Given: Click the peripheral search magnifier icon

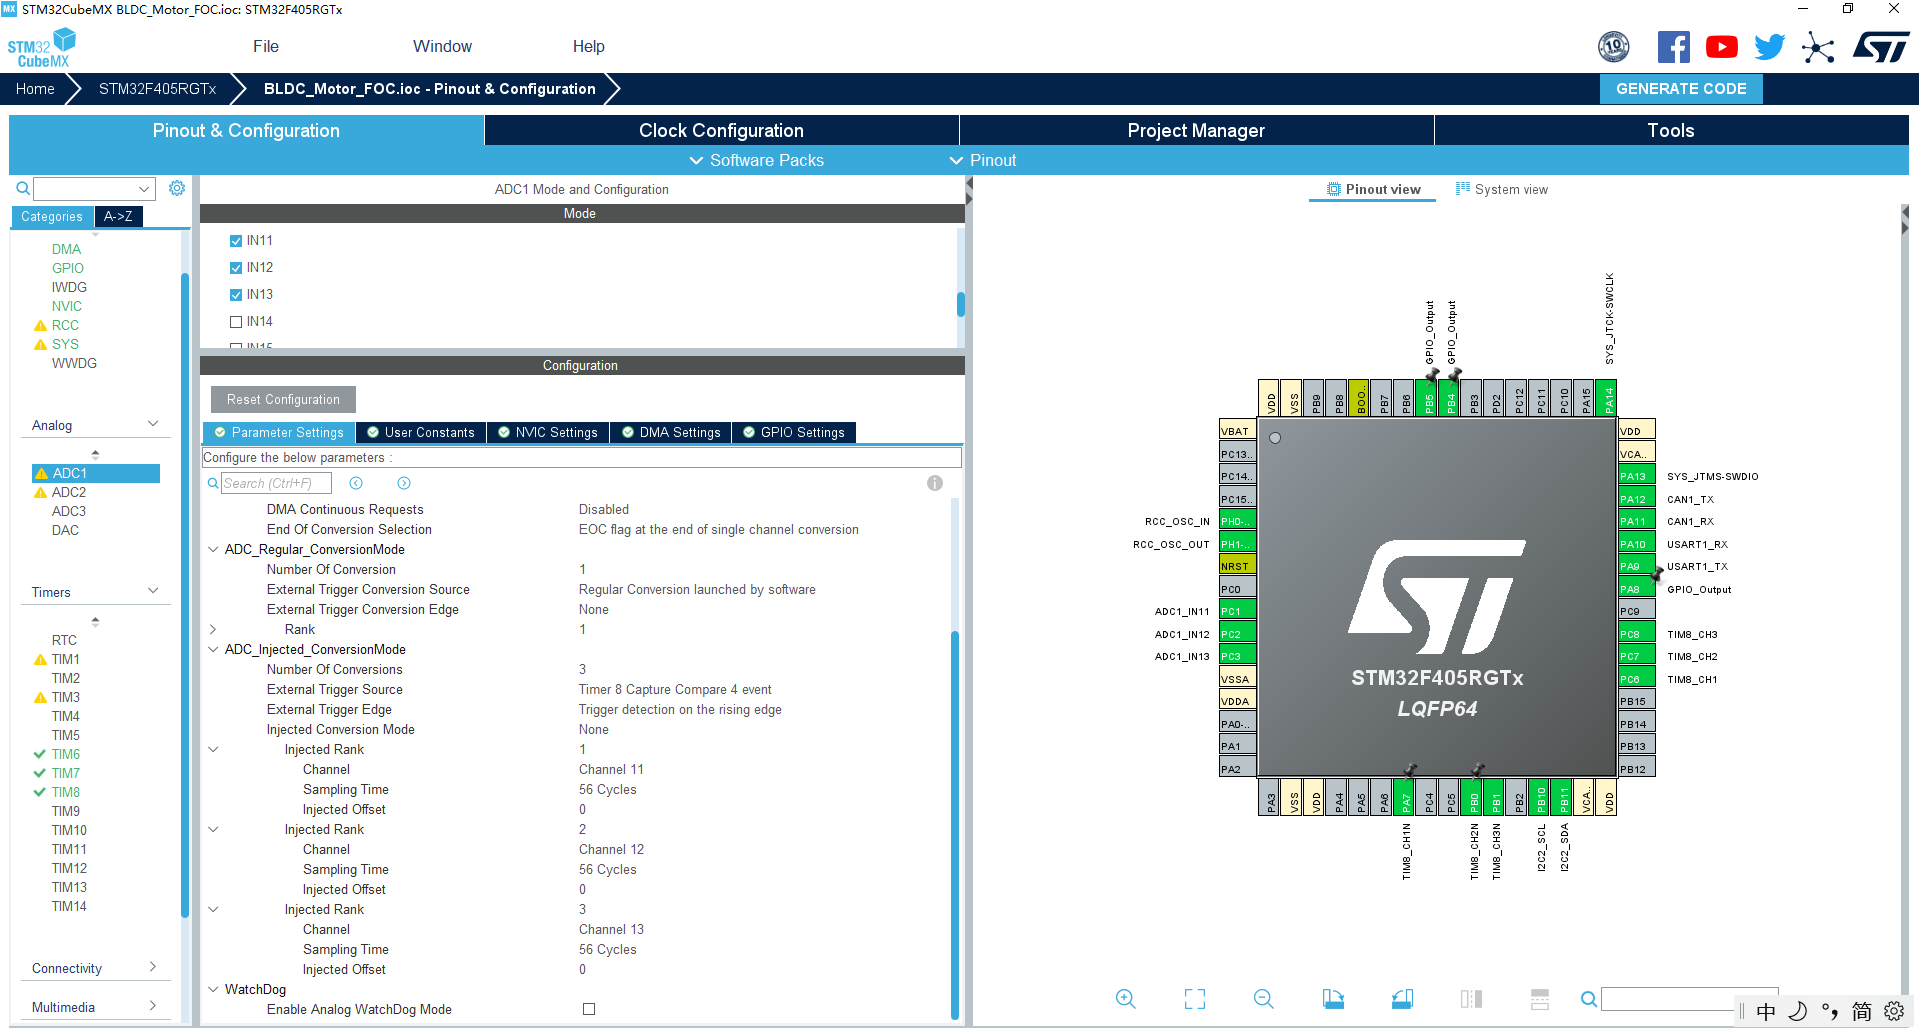Looking at the screenshot, I should click(x=22, y=188).
